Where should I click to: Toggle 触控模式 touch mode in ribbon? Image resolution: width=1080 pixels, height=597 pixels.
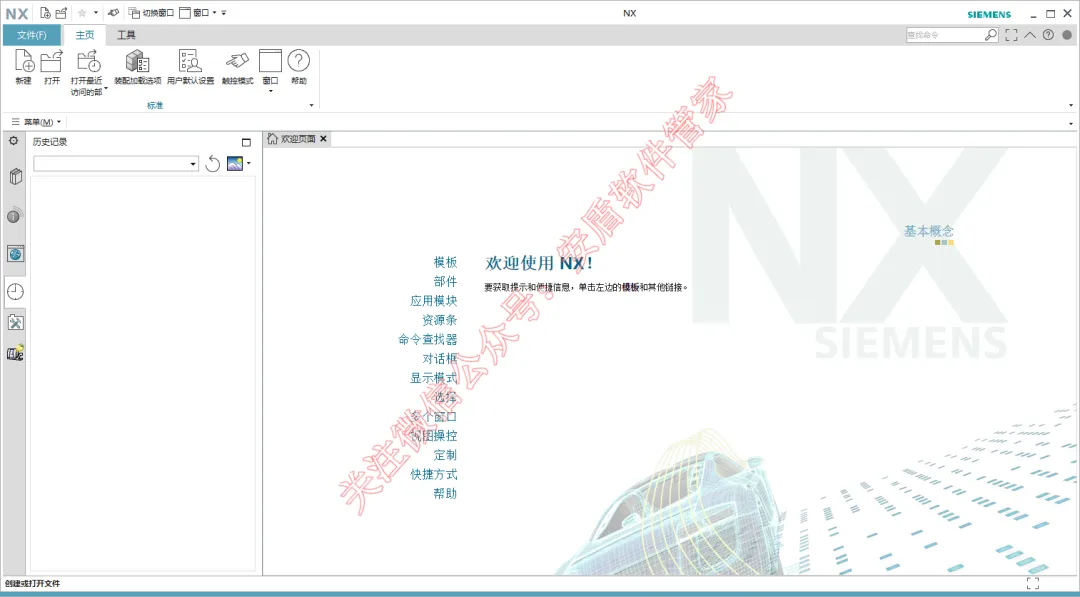pos(237,67)
